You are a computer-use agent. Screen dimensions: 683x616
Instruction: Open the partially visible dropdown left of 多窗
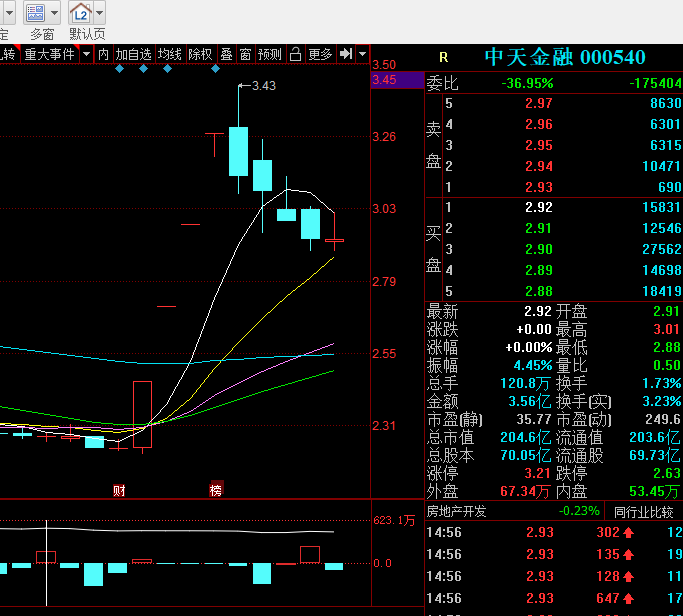pos(8,13)
